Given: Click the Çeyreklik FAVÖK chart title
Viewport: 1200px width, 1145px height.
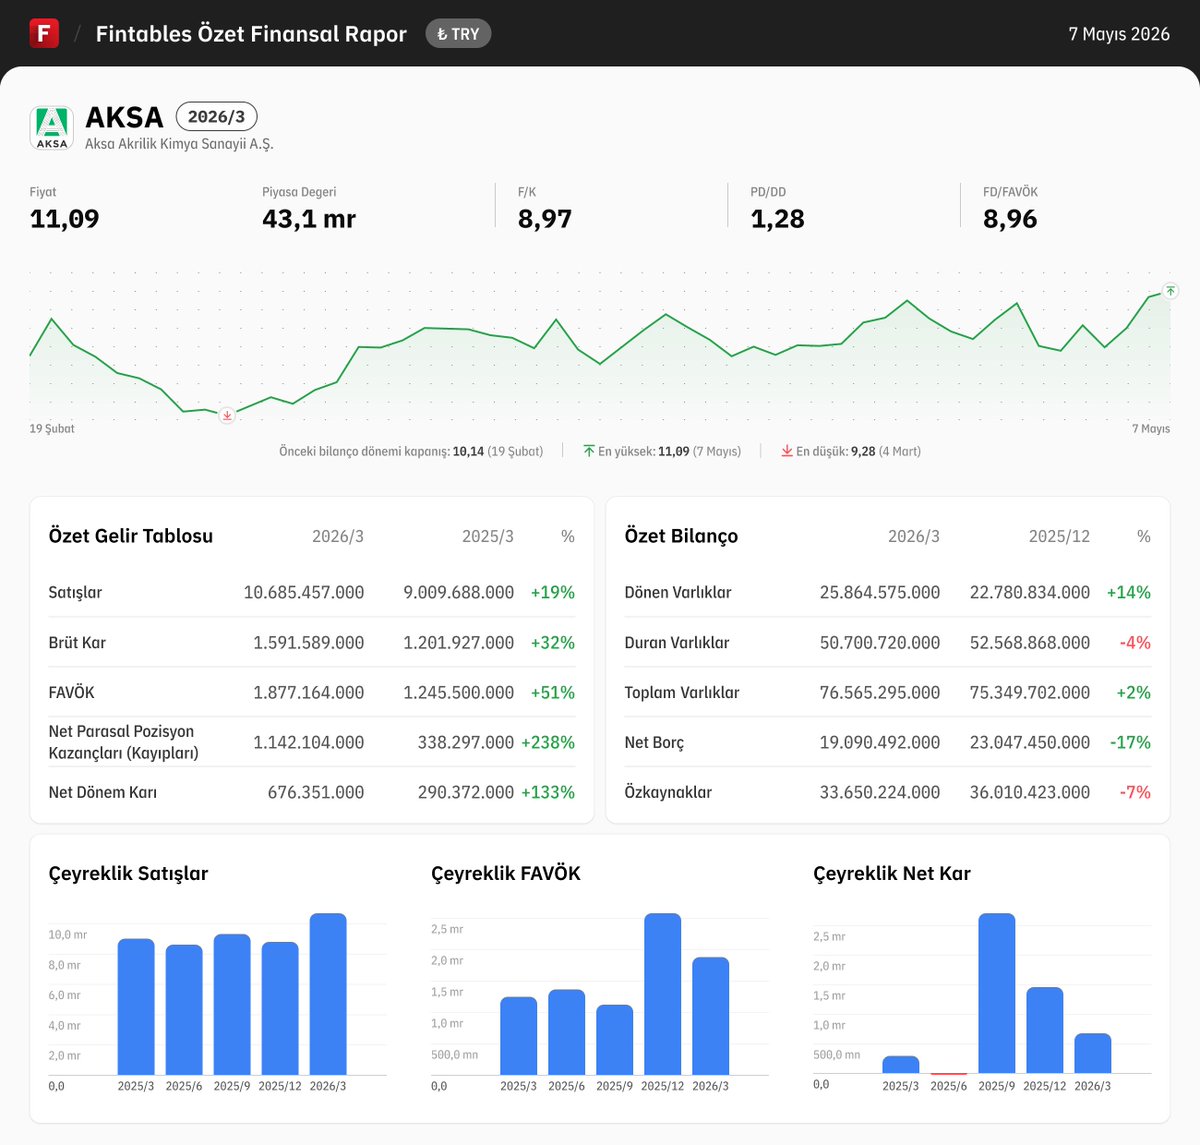Looking at the screenshot, I should pyautogui.click(x=506, y=874).
